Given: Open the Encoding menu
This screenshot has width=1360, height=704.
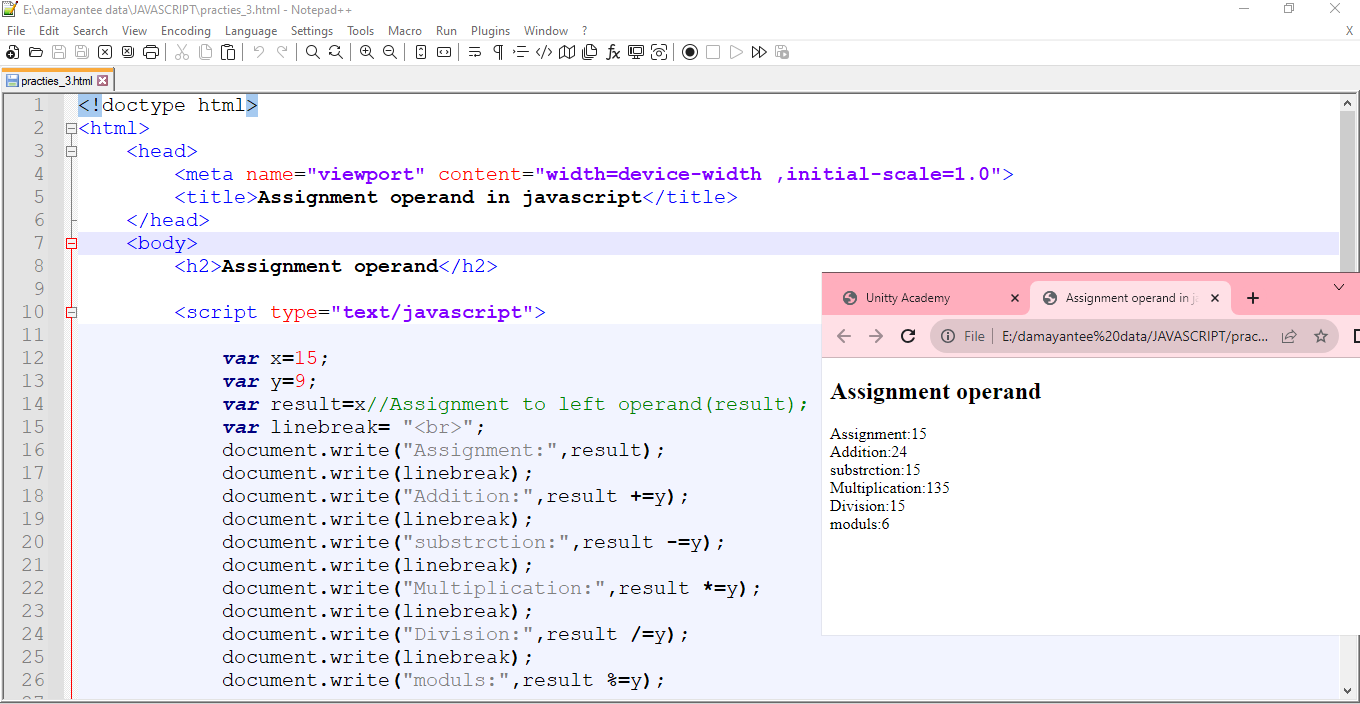Looking at the screenshot, I should coord(186,31).
